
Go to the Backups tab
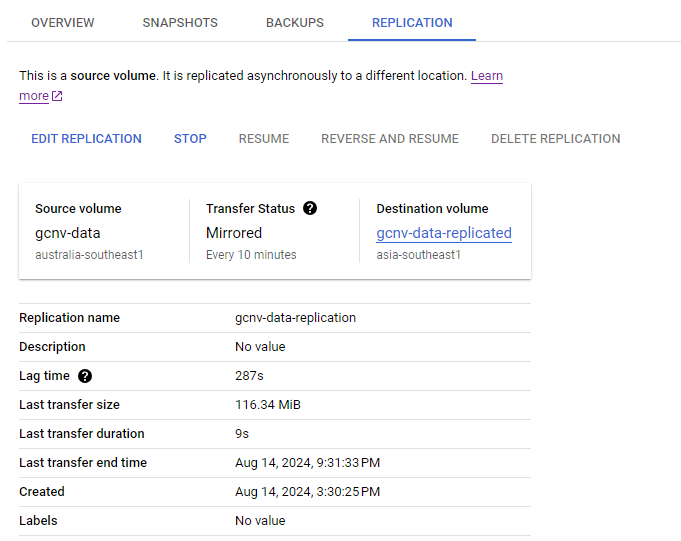[x=295, y=23]
